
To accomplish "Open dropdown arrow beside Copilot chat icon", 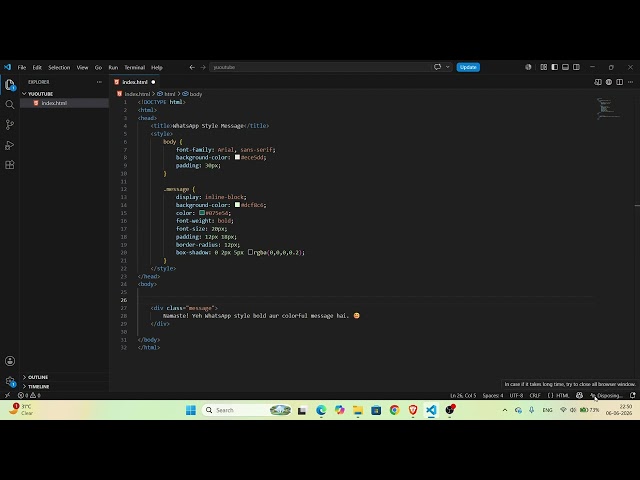I will click(x=448, y=67).
